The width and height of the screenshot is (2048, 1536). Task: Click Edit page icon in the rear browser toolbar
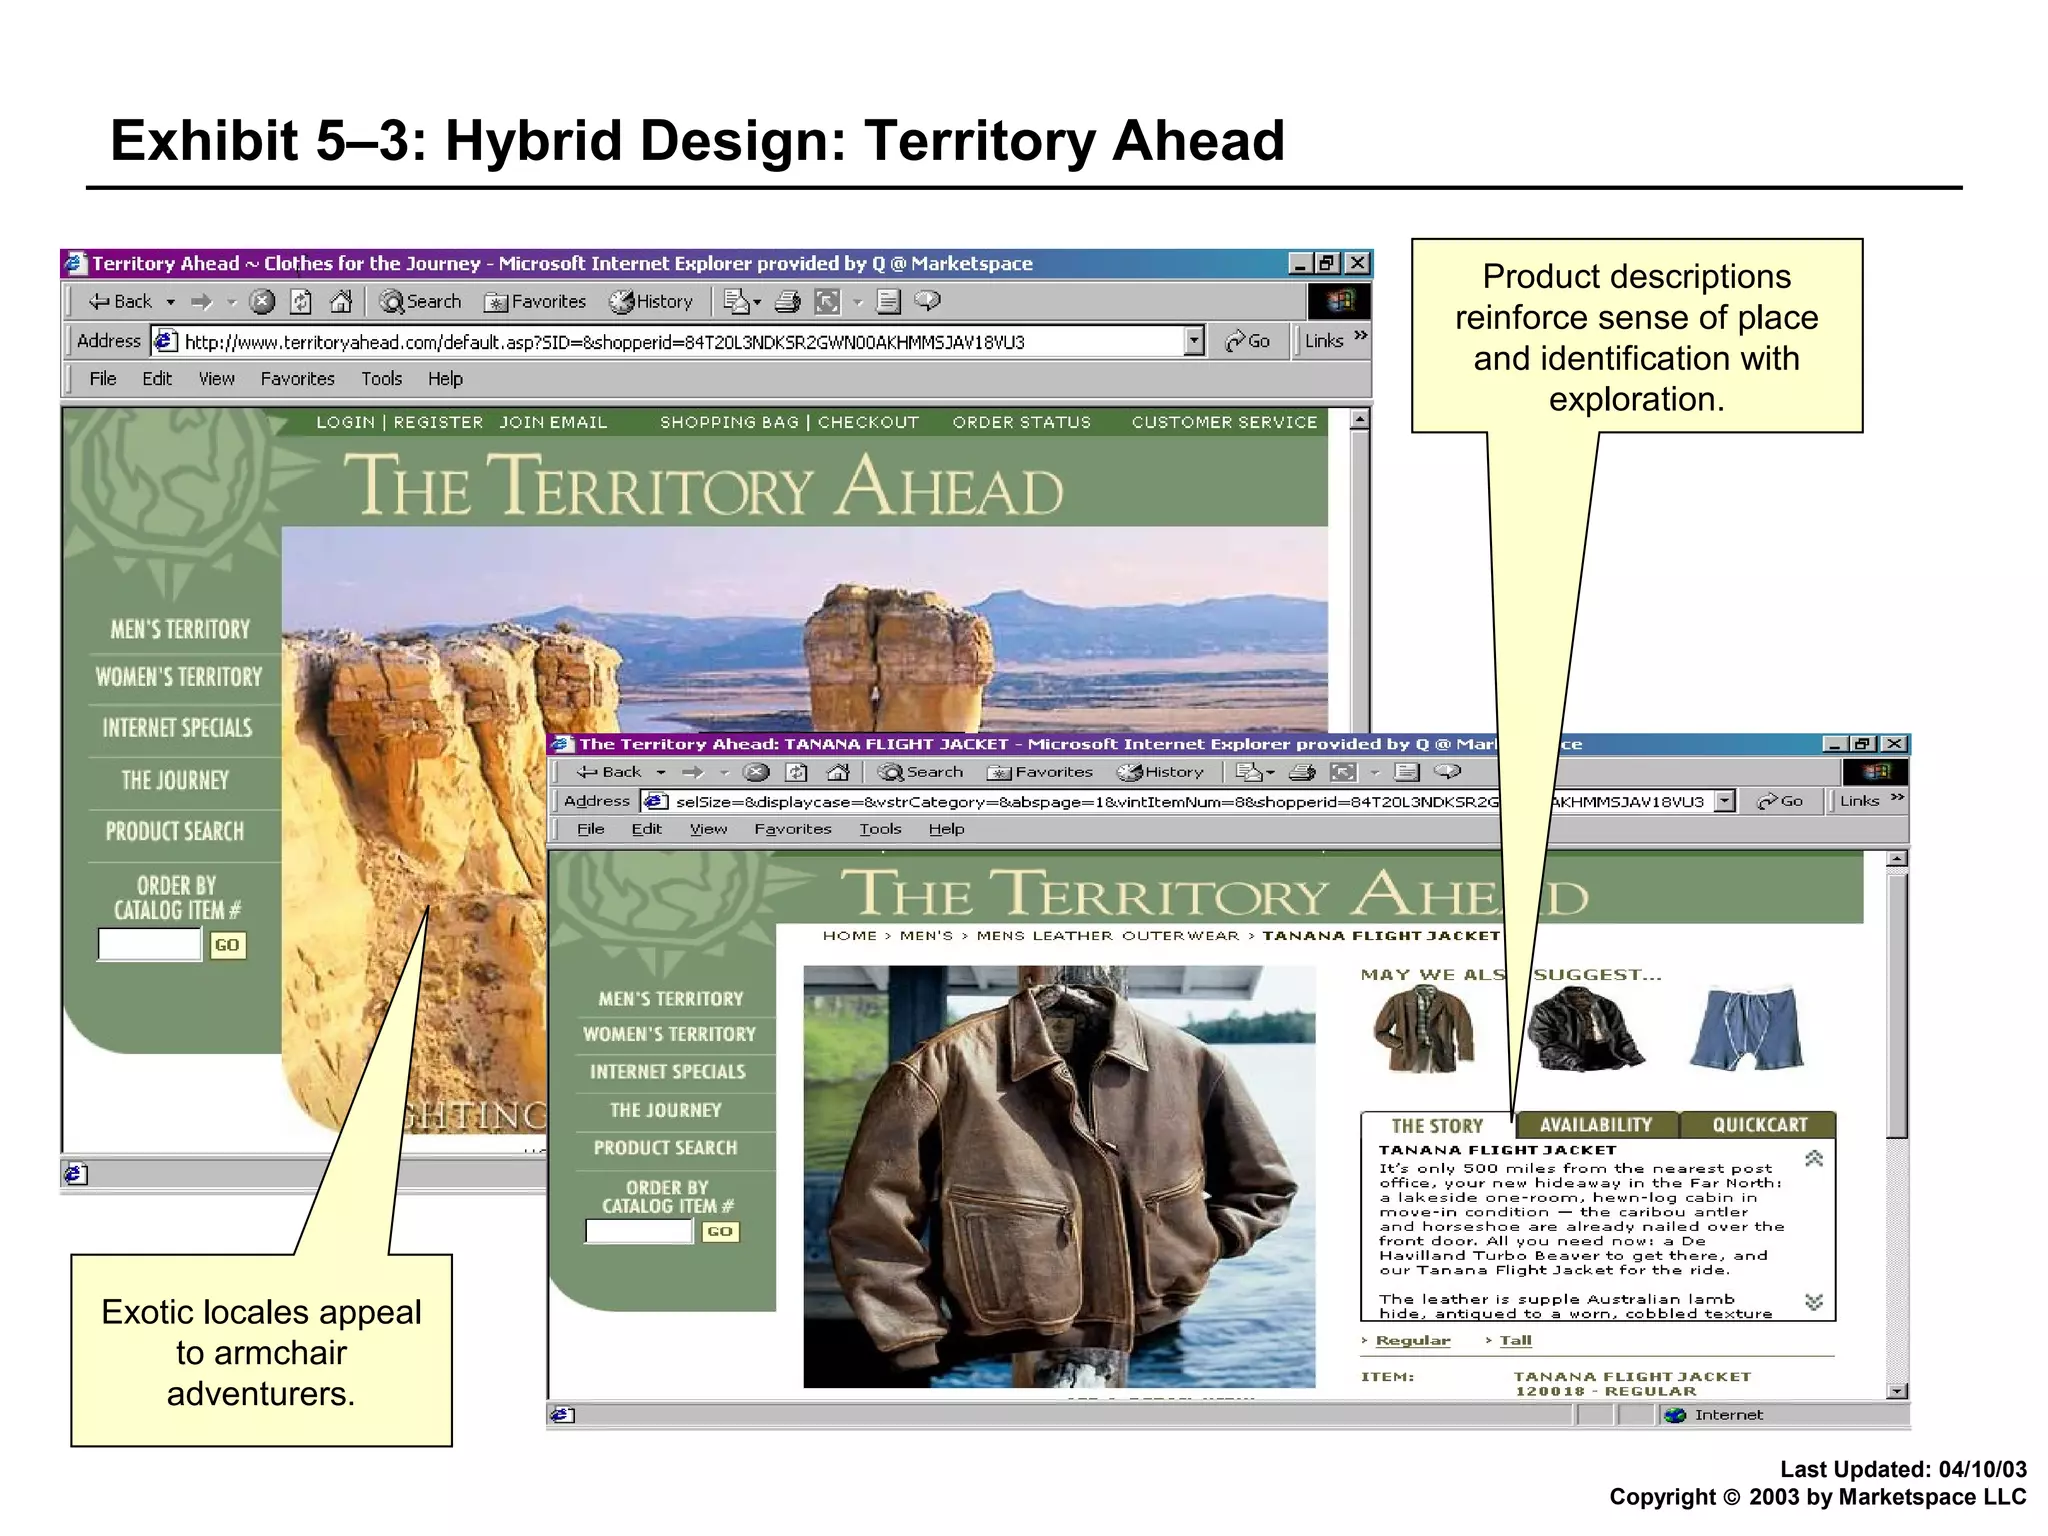coord(828,301)
